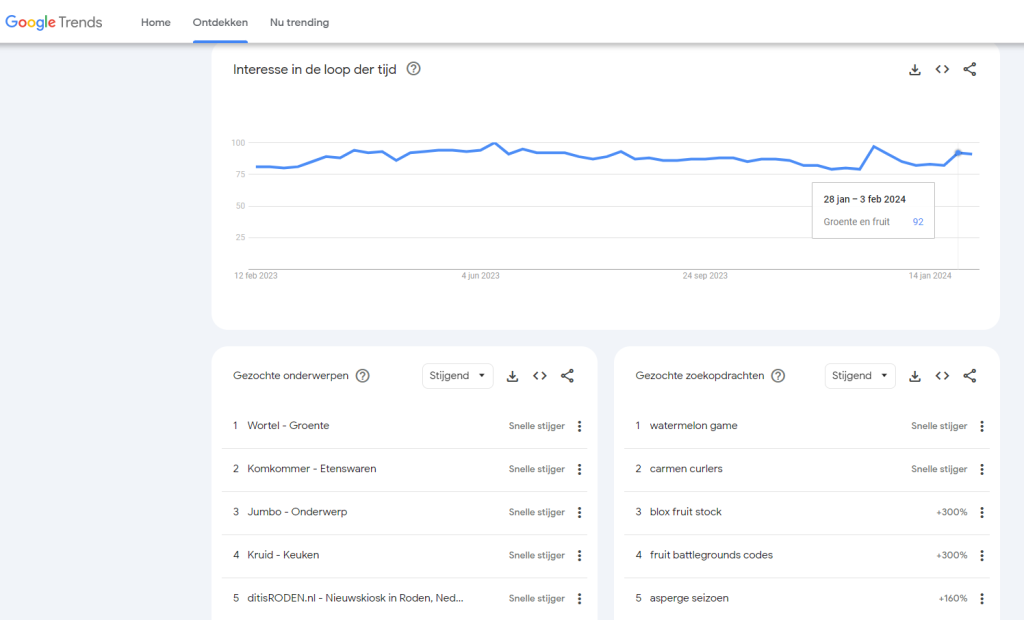Open help icon next to 'Interesse in de loop der tijd'

pos(414,70)
